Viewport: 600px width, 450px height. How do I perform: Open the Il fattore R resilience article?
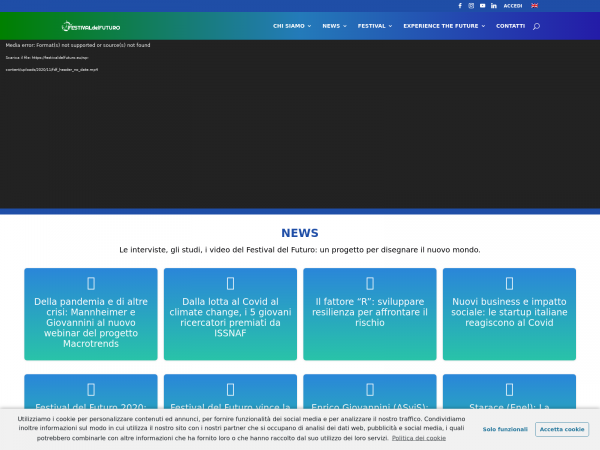pyautogui.click(x=369, y=311)
